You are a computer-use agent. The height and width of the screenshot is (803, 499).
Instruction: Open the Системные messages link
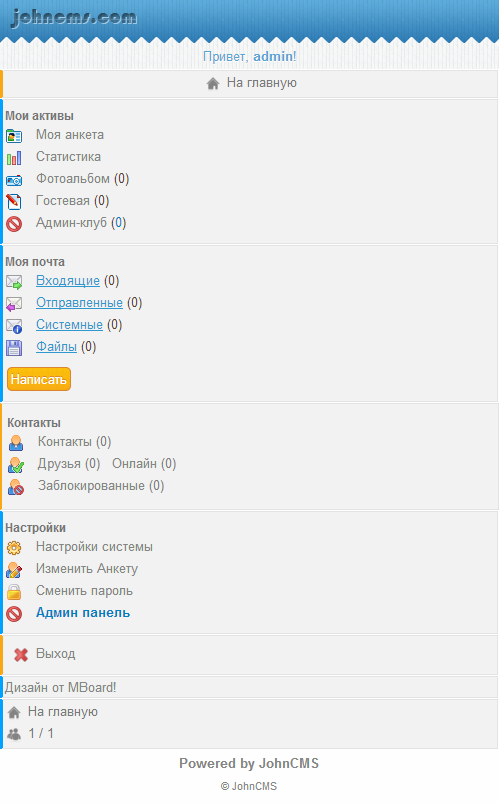[x=69, y=325]
